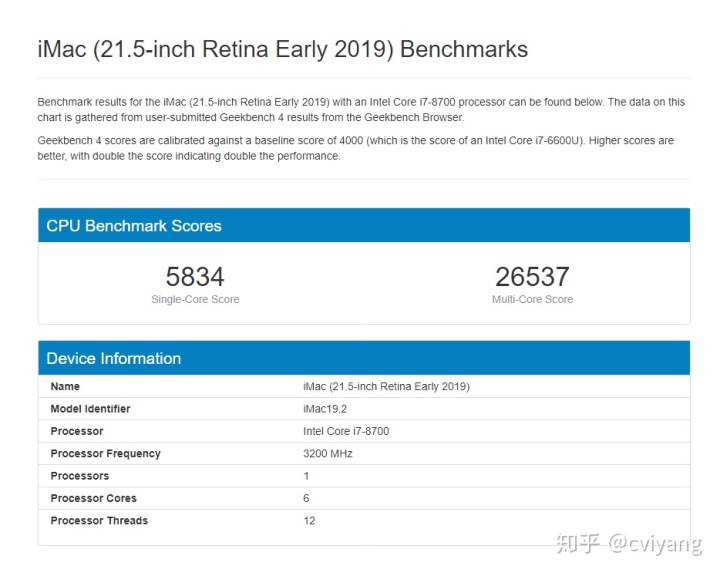
Task: Select the Multi-Core Score label
Action: tap(532, 299)
